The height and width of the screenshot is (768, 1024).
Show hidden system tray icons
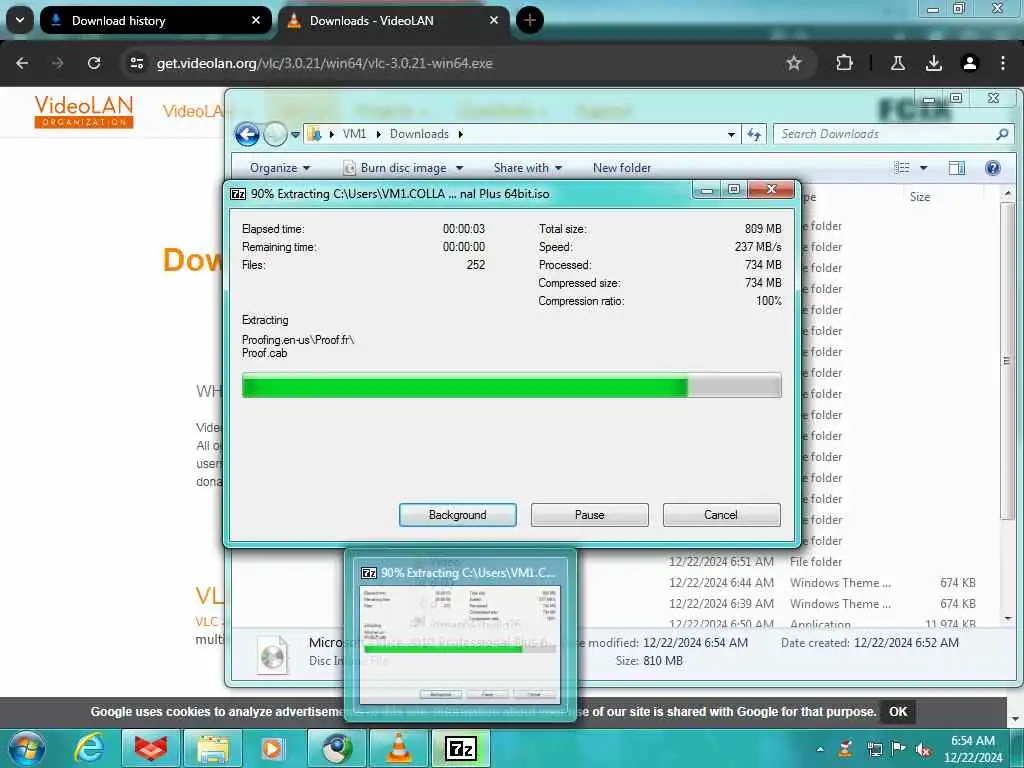point(820,749)
